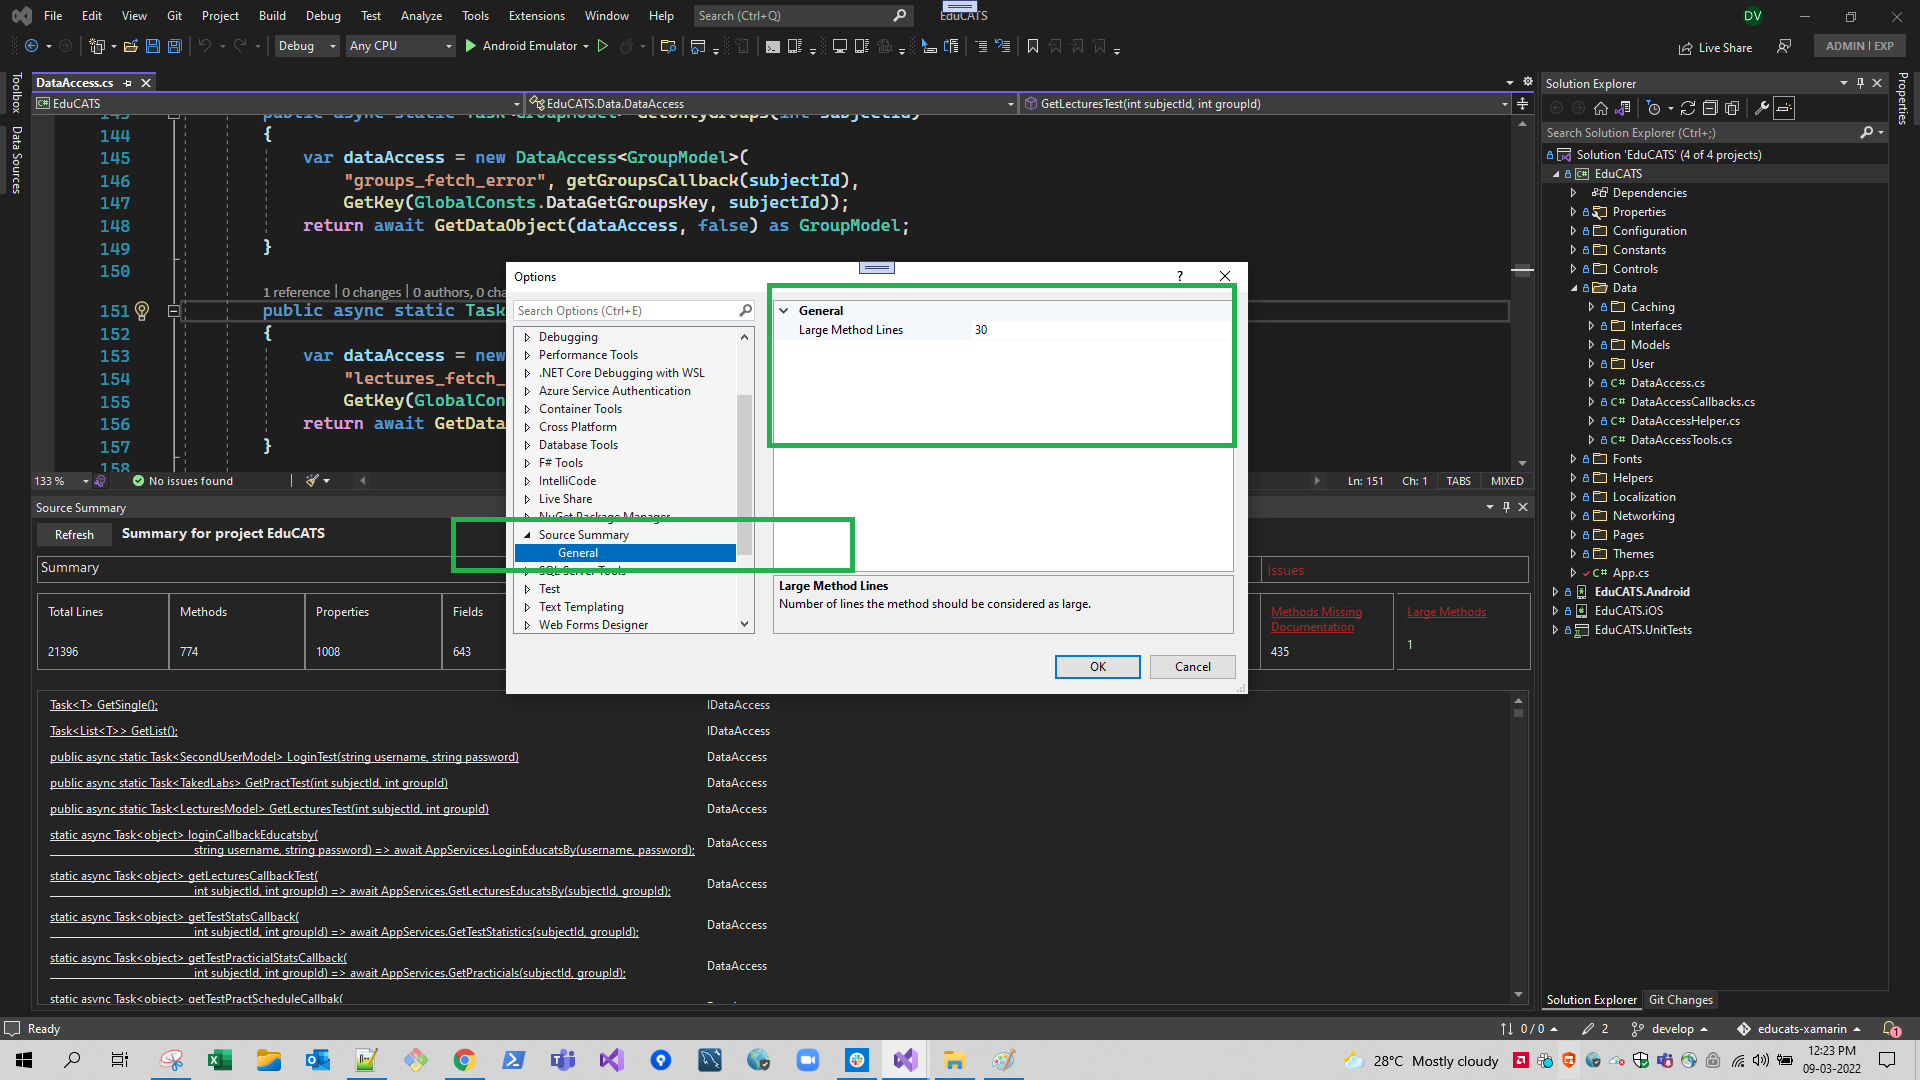Click the Start Without Debugging outlined play icon
Screen dimensions: 1920x1080
[x=602, y=46]
